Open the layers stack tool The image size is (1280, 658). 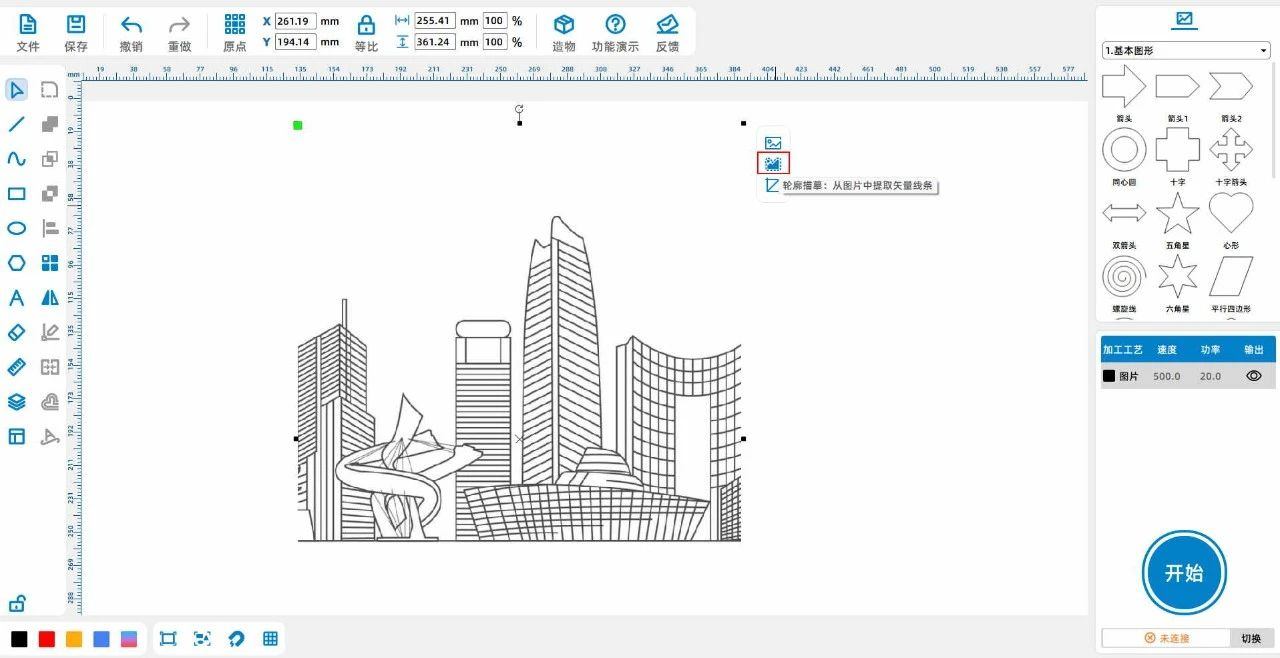pyautogui.click(x=17, y=402)
